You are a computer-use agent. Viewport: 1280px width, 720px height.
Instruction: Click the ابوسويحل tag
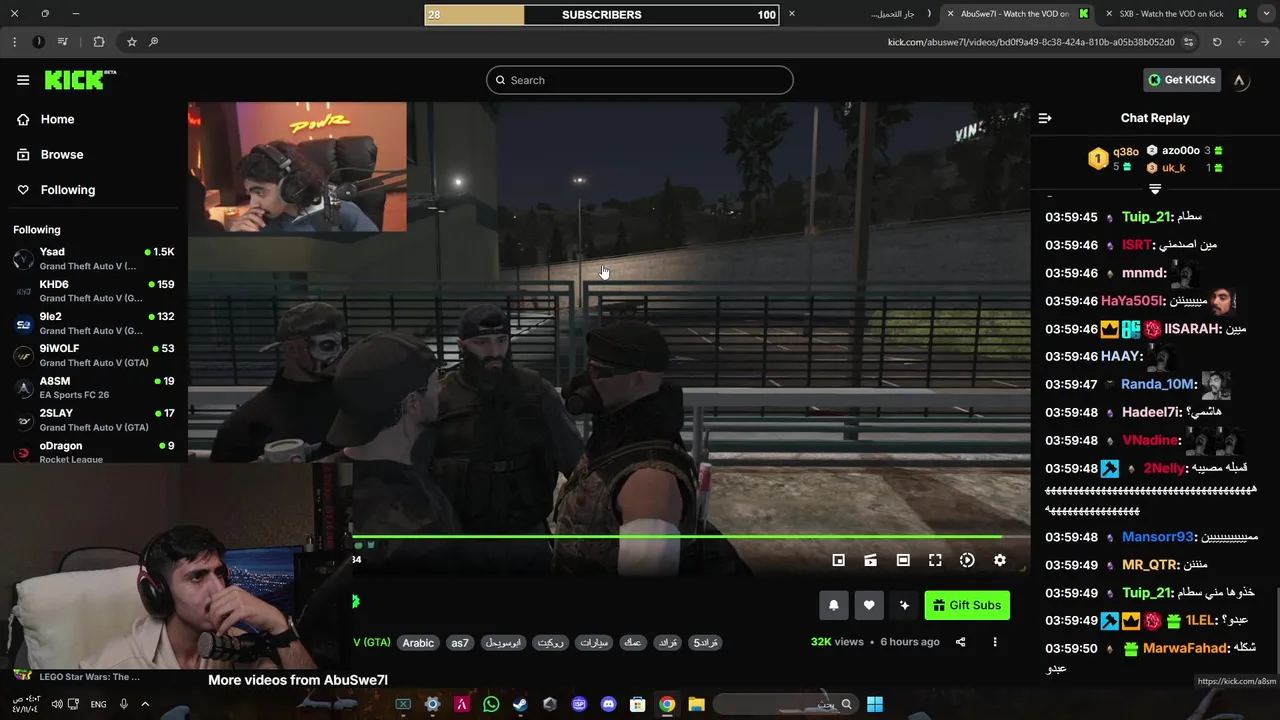(x=504, y=643)
